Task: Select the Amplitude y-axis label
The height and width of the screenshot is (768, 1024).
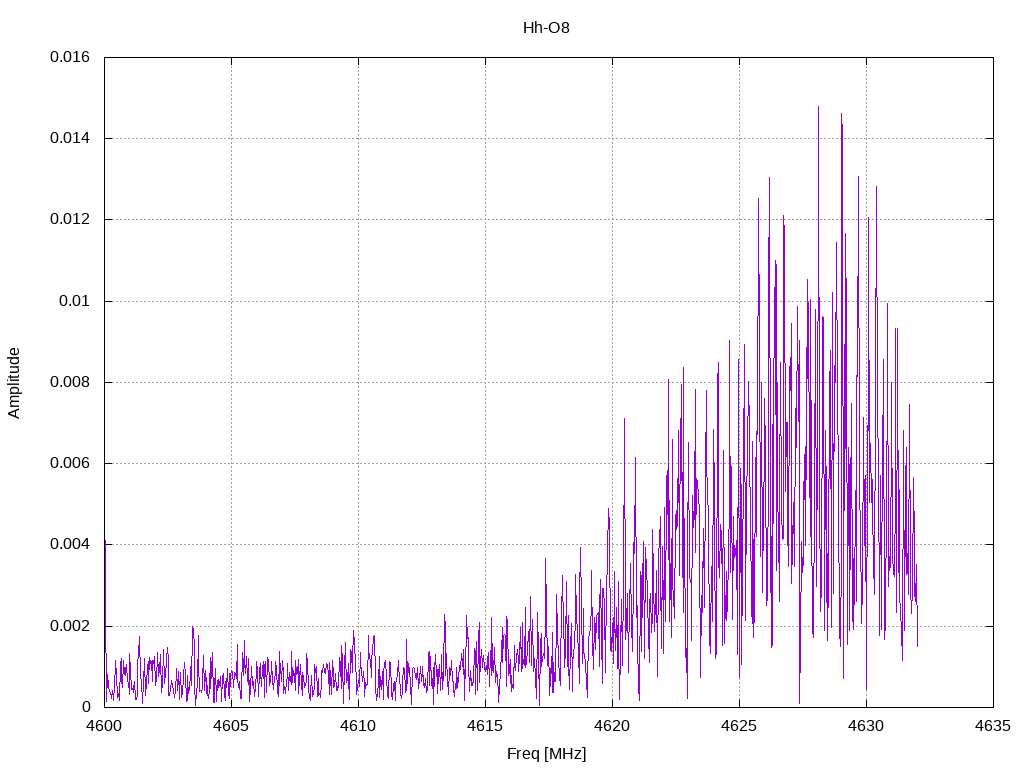Action: [14, 383]
